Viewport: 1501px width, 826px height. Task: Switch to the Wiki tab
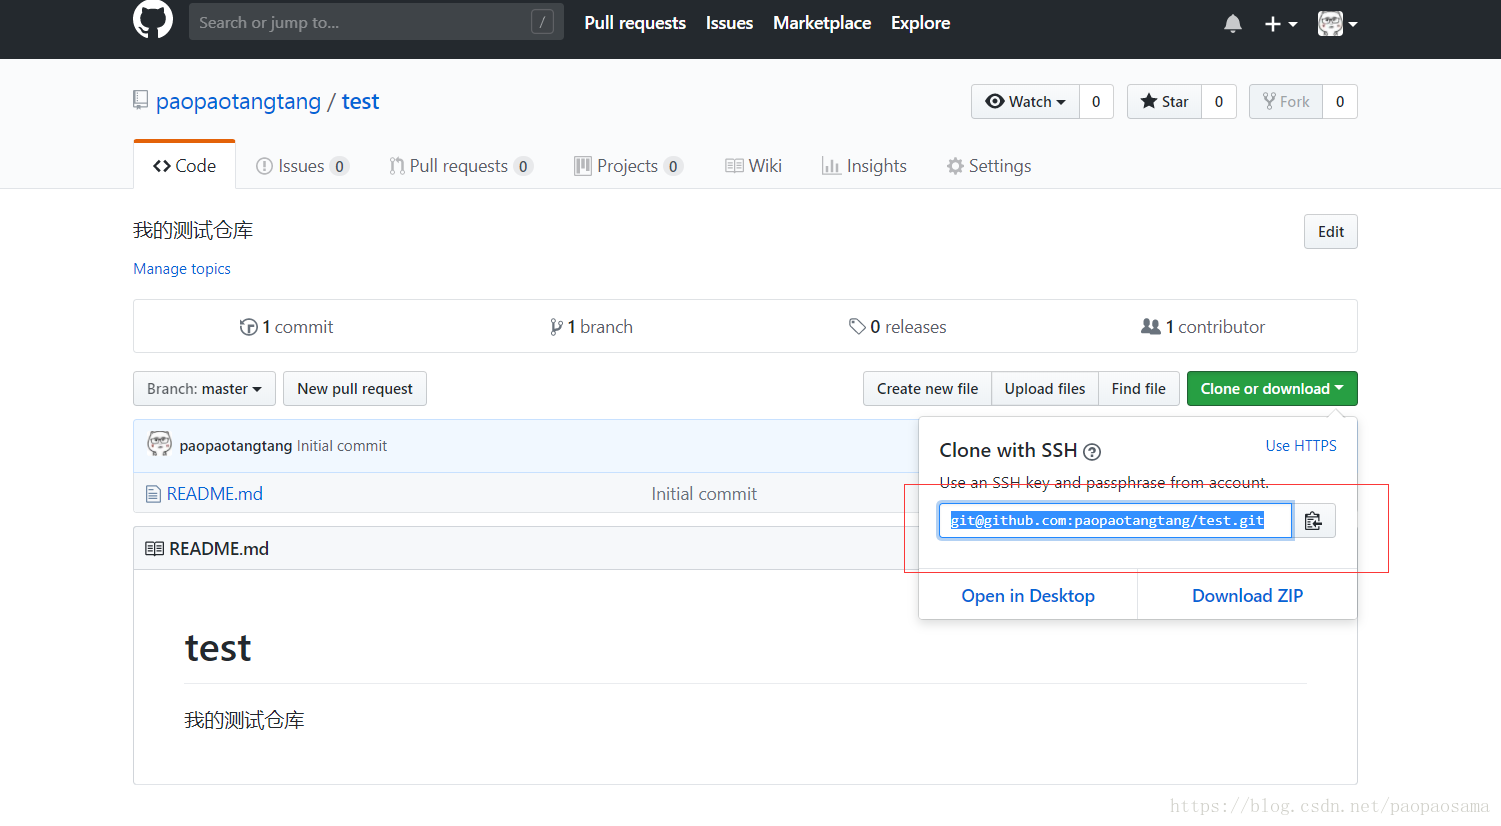(x=753, y=166)
